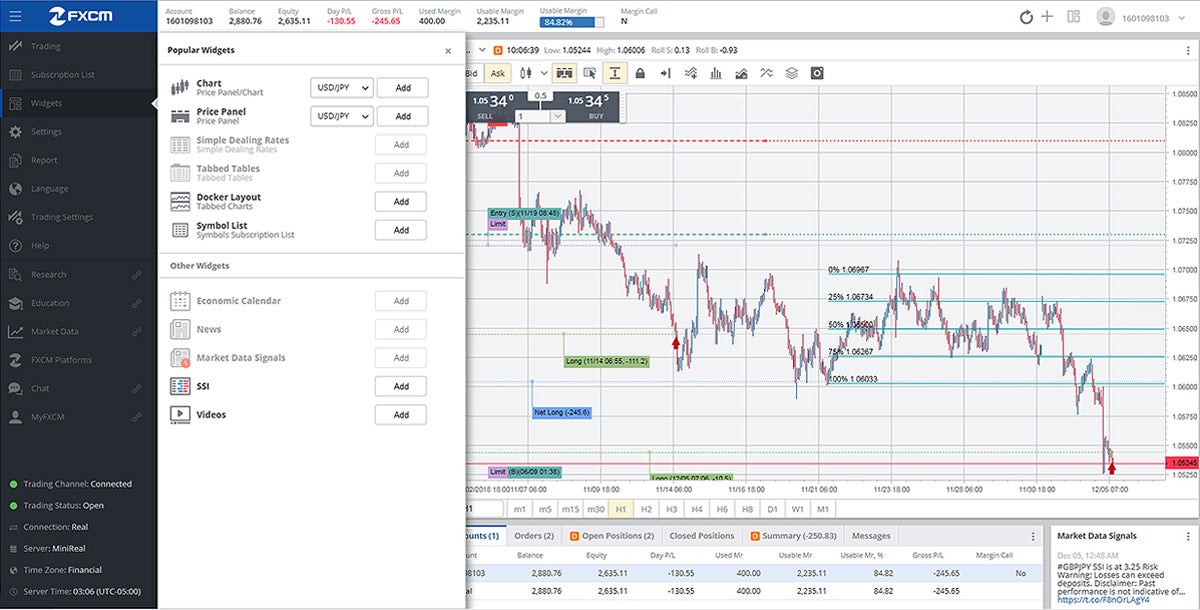
Task: Click the layout icon beside the plus
Action: coord(1073,16)
